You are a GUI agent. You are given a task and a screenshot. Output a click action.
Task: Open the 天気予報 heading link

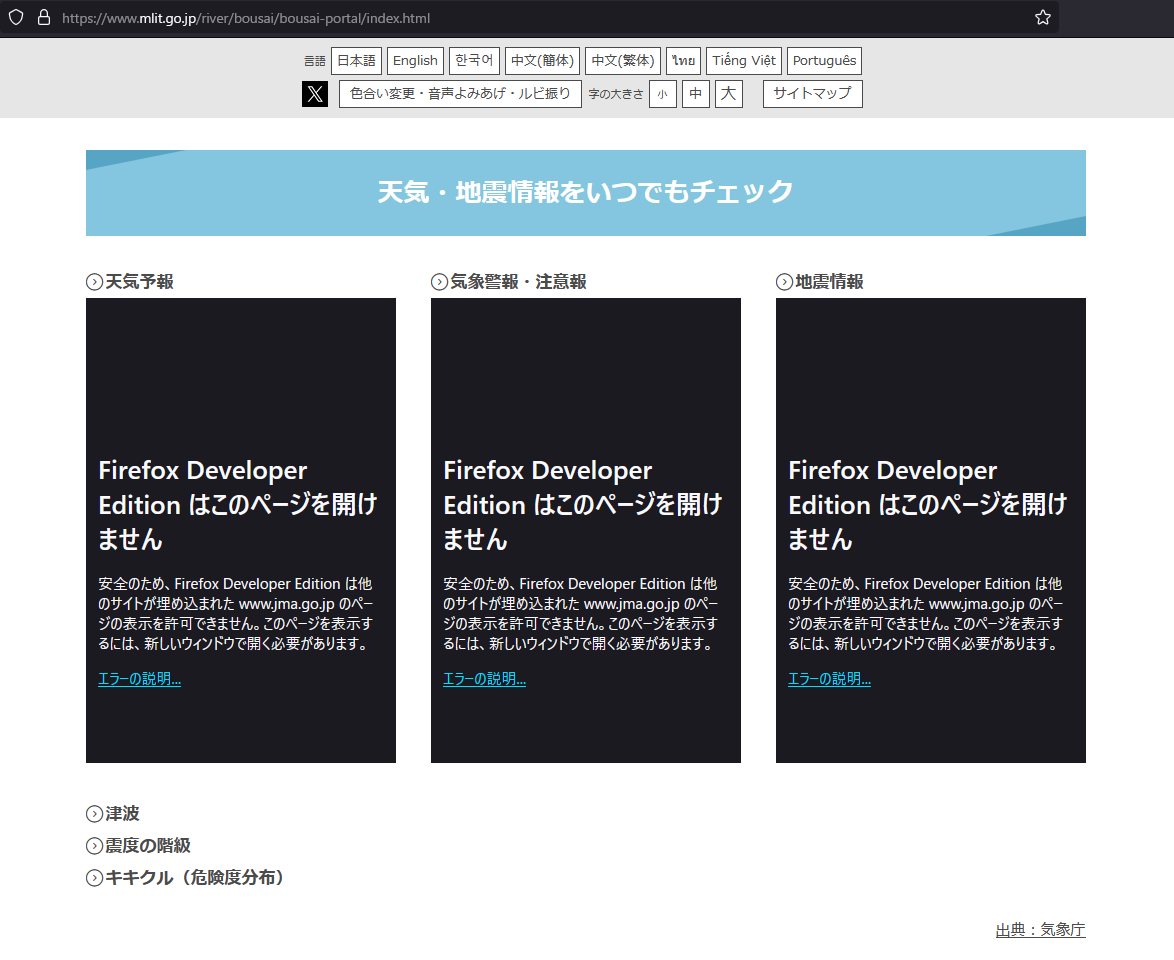point(139,282)
